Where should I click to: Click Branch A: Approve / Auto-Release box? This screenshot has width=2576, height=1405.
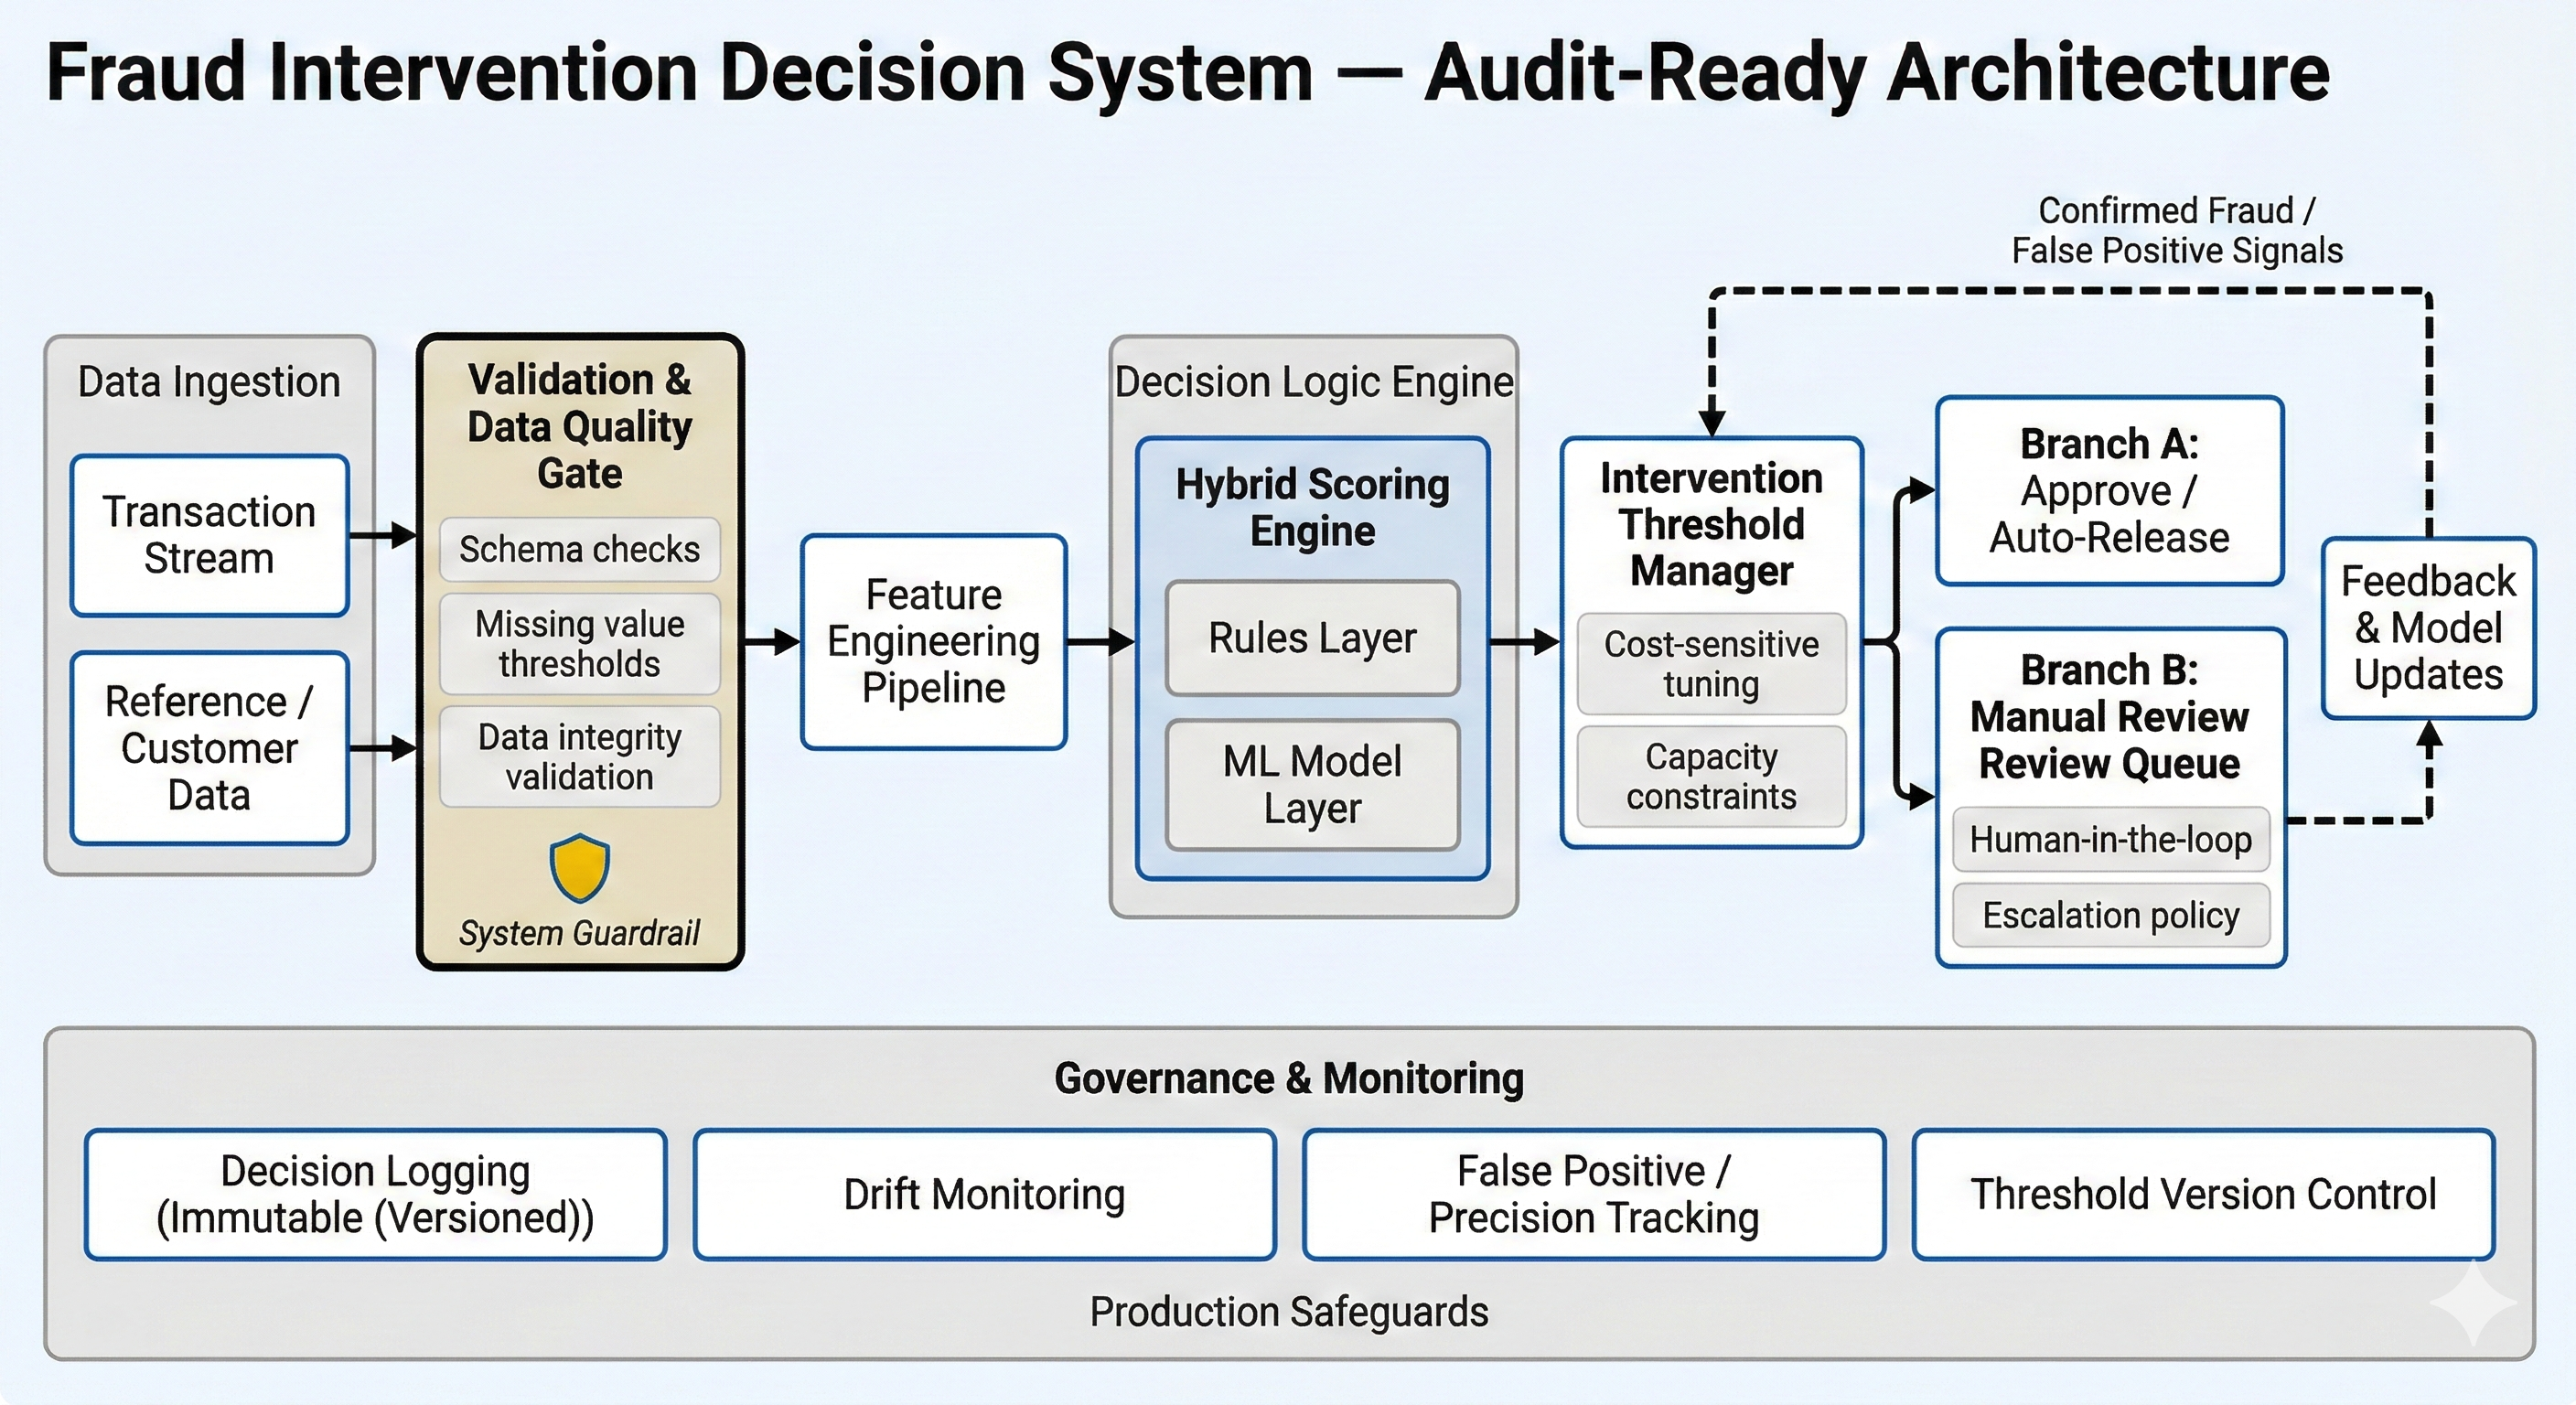tap(2110, 491)
